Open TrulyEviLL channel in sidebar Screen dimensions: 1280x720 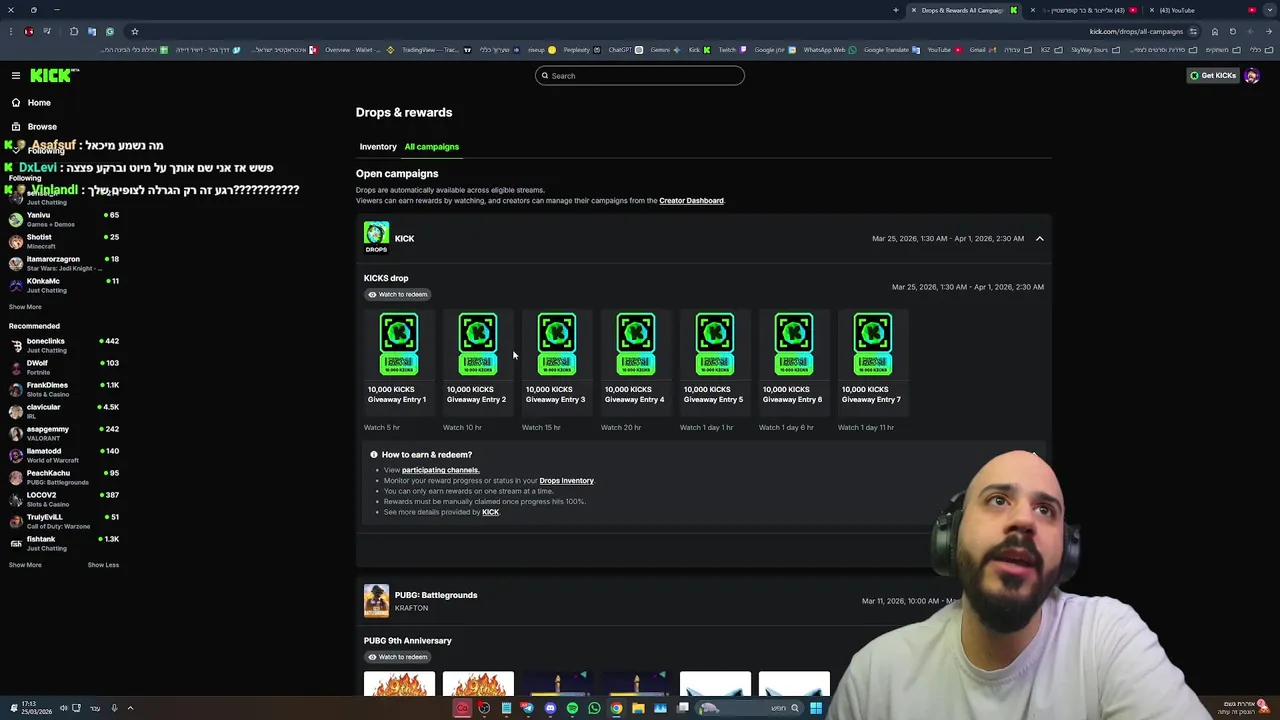tap(64, 521)
